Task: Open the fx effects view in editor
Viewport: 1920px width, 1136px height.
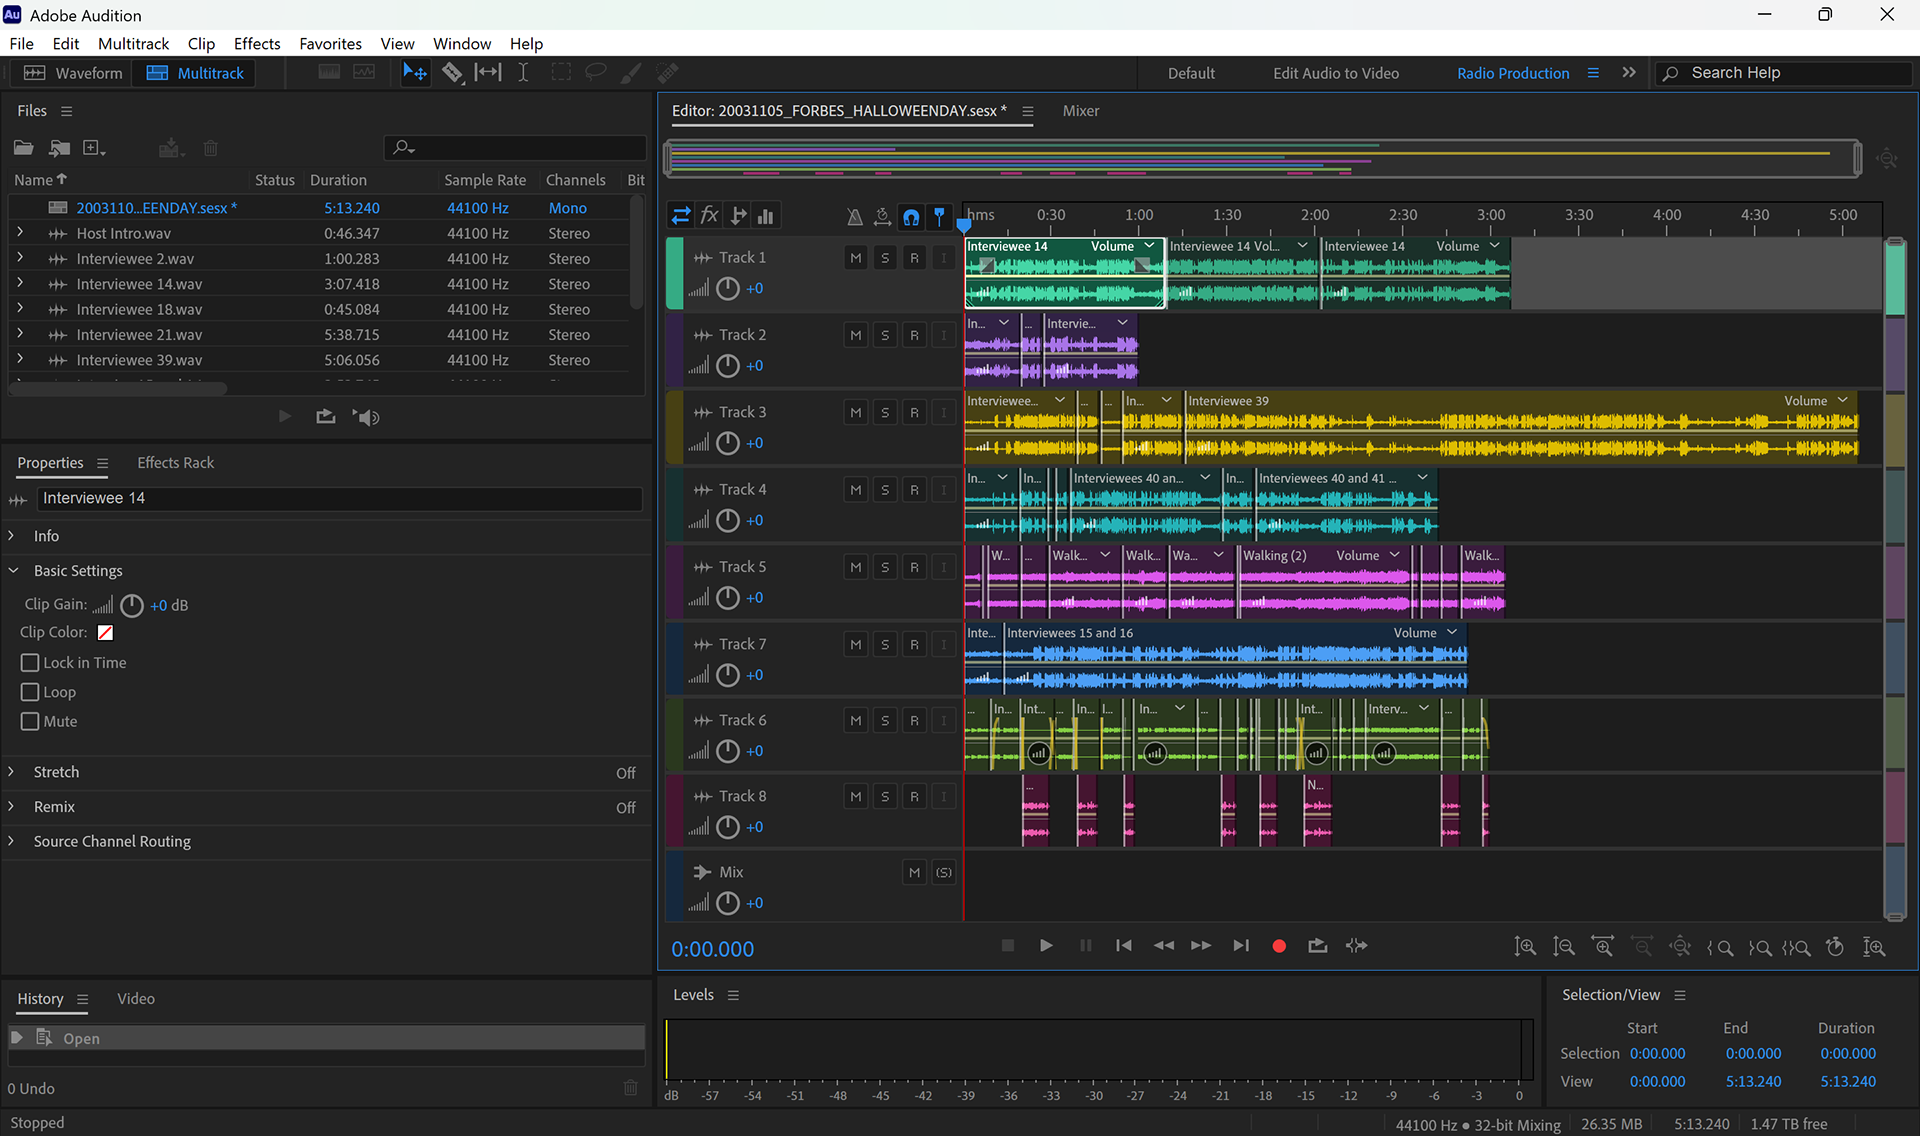Action: [709, 216]
